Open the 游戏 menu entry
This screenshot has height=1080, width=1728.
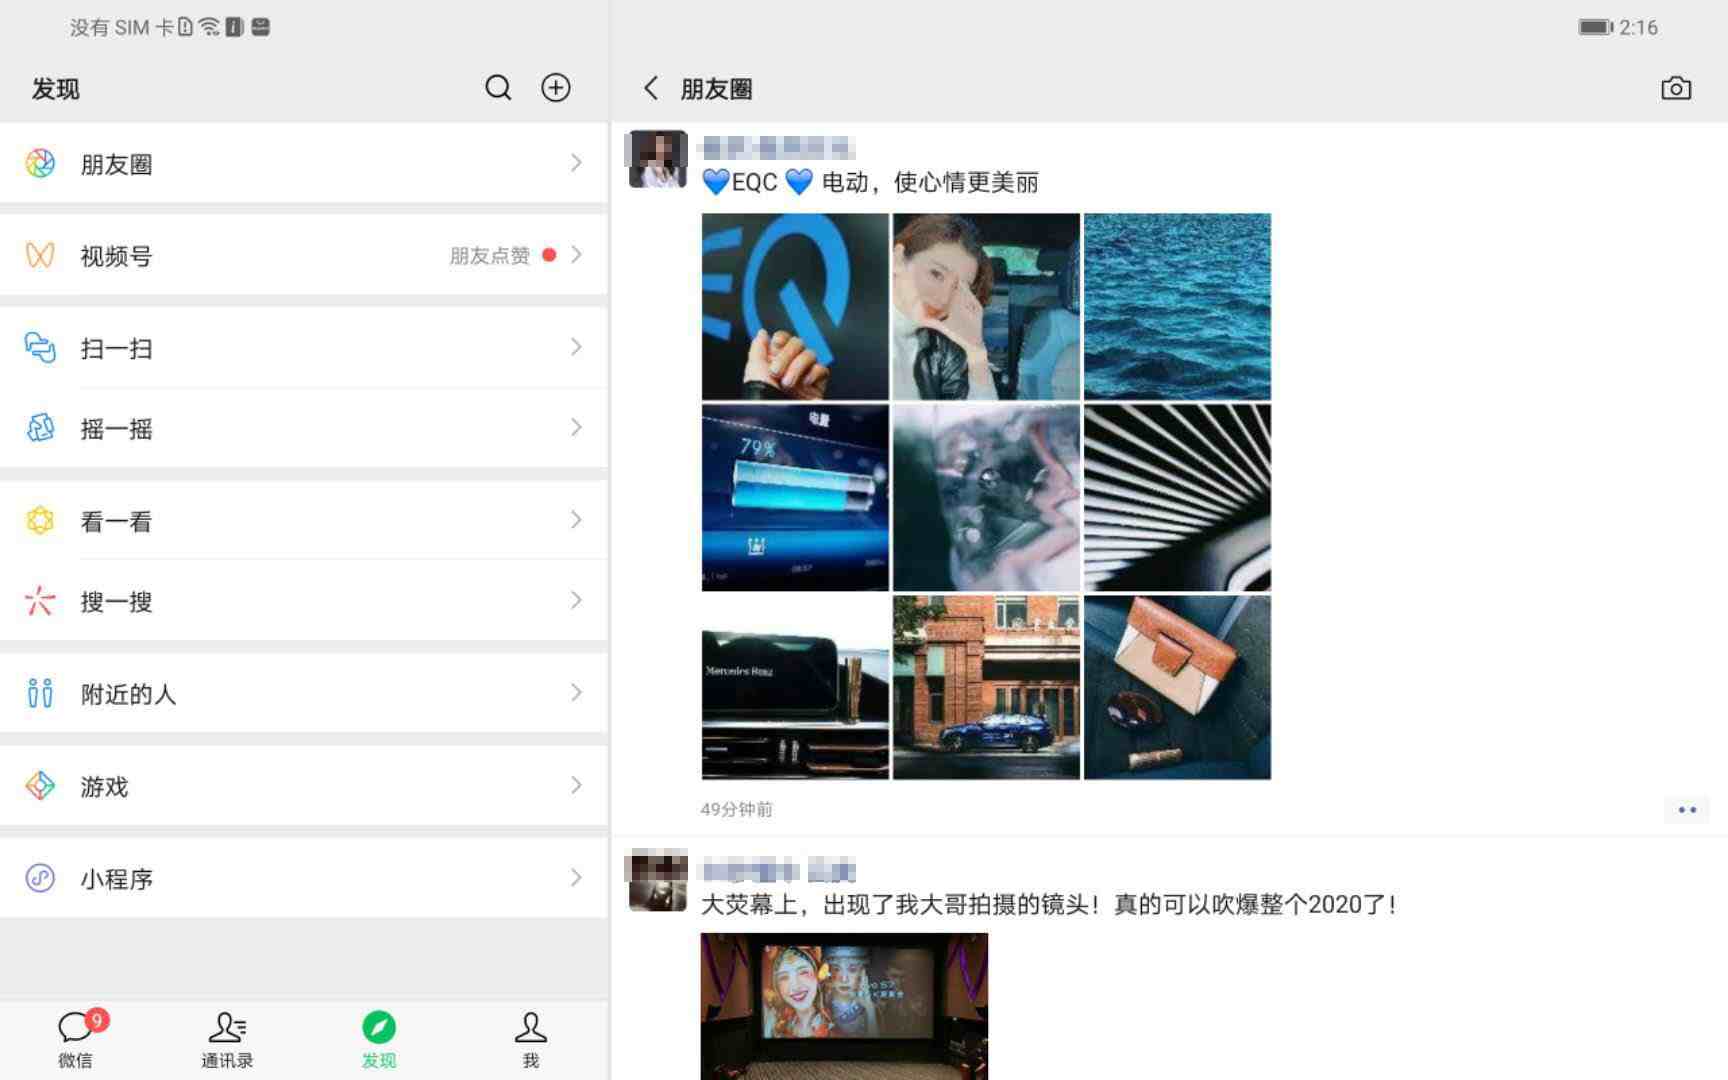pos(304,786)
